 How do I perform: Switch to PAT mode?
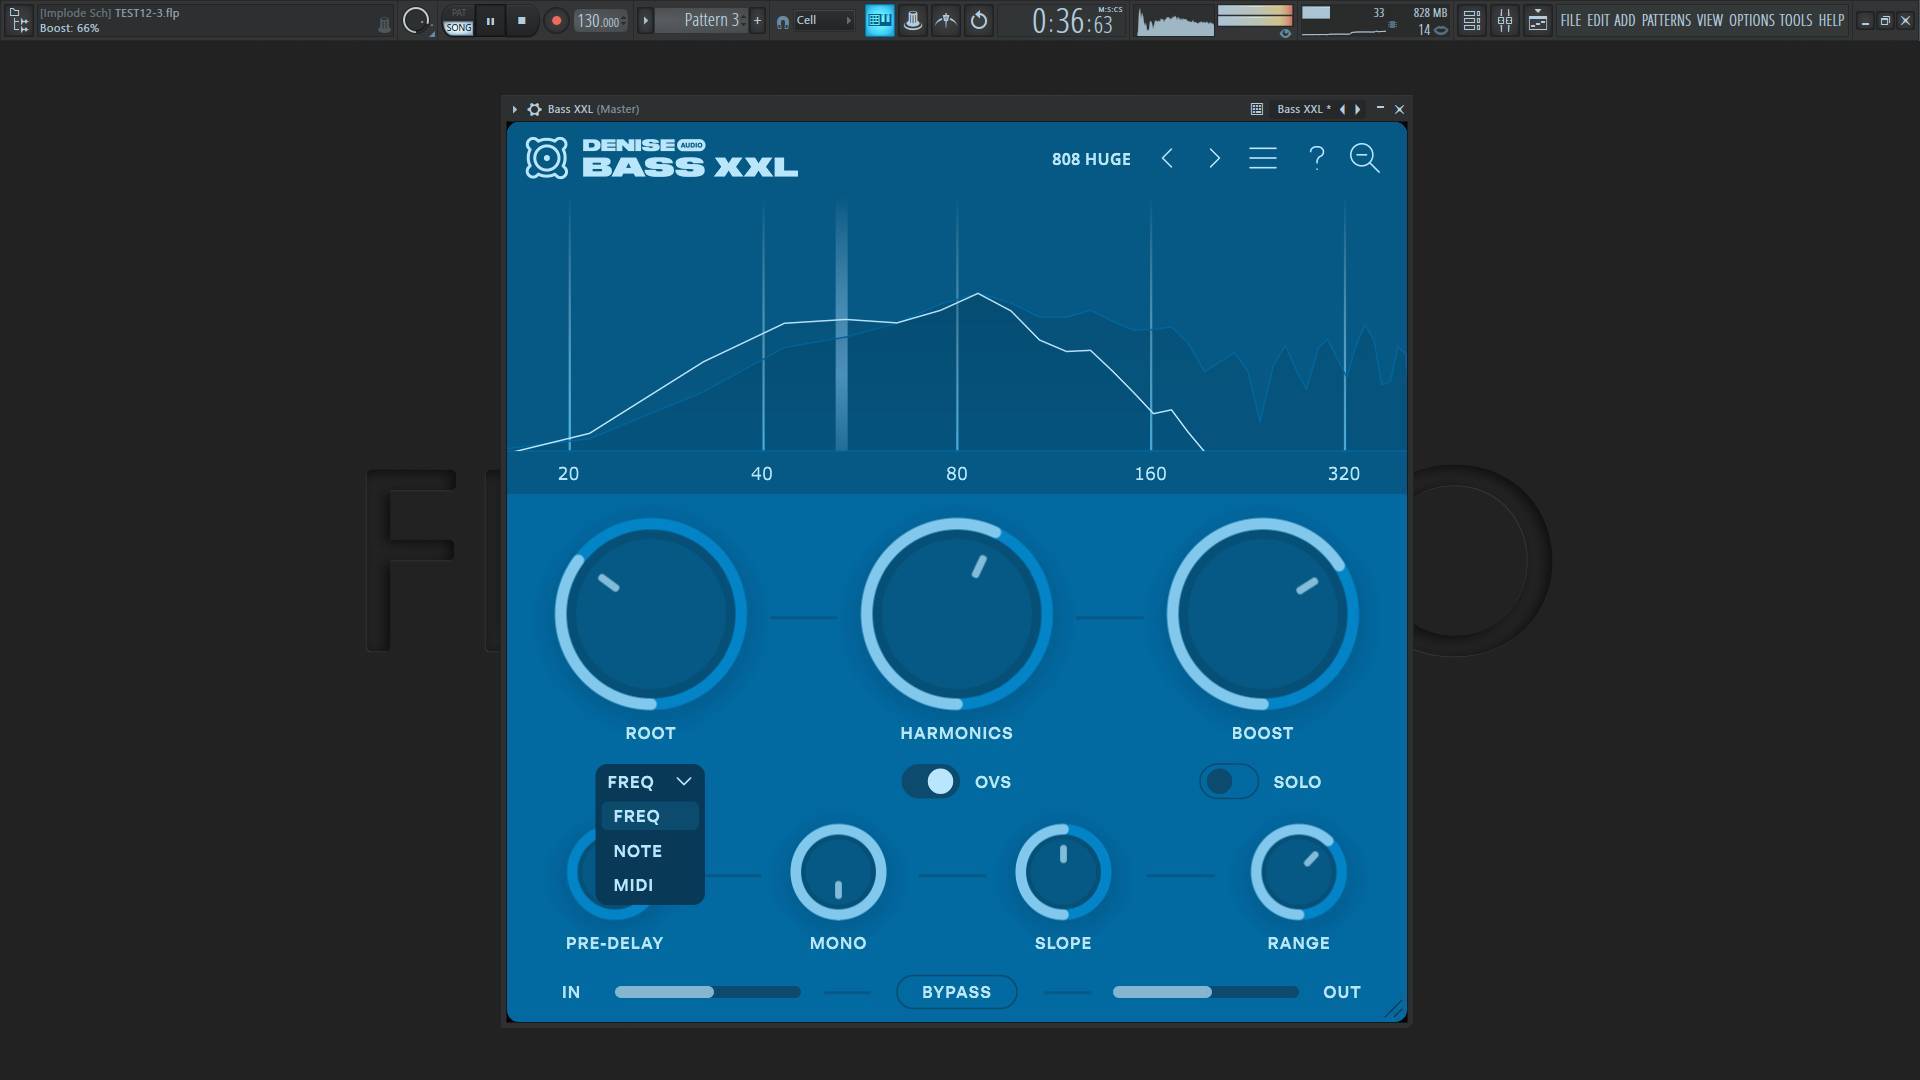pos(458,13)
